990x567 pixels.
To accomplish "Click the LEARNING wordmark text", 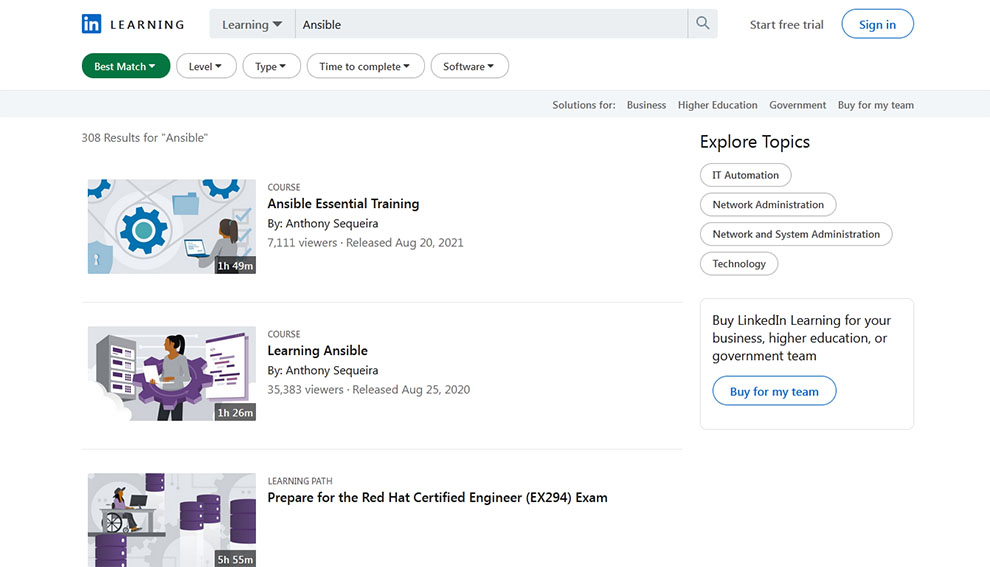I will 147,25.
